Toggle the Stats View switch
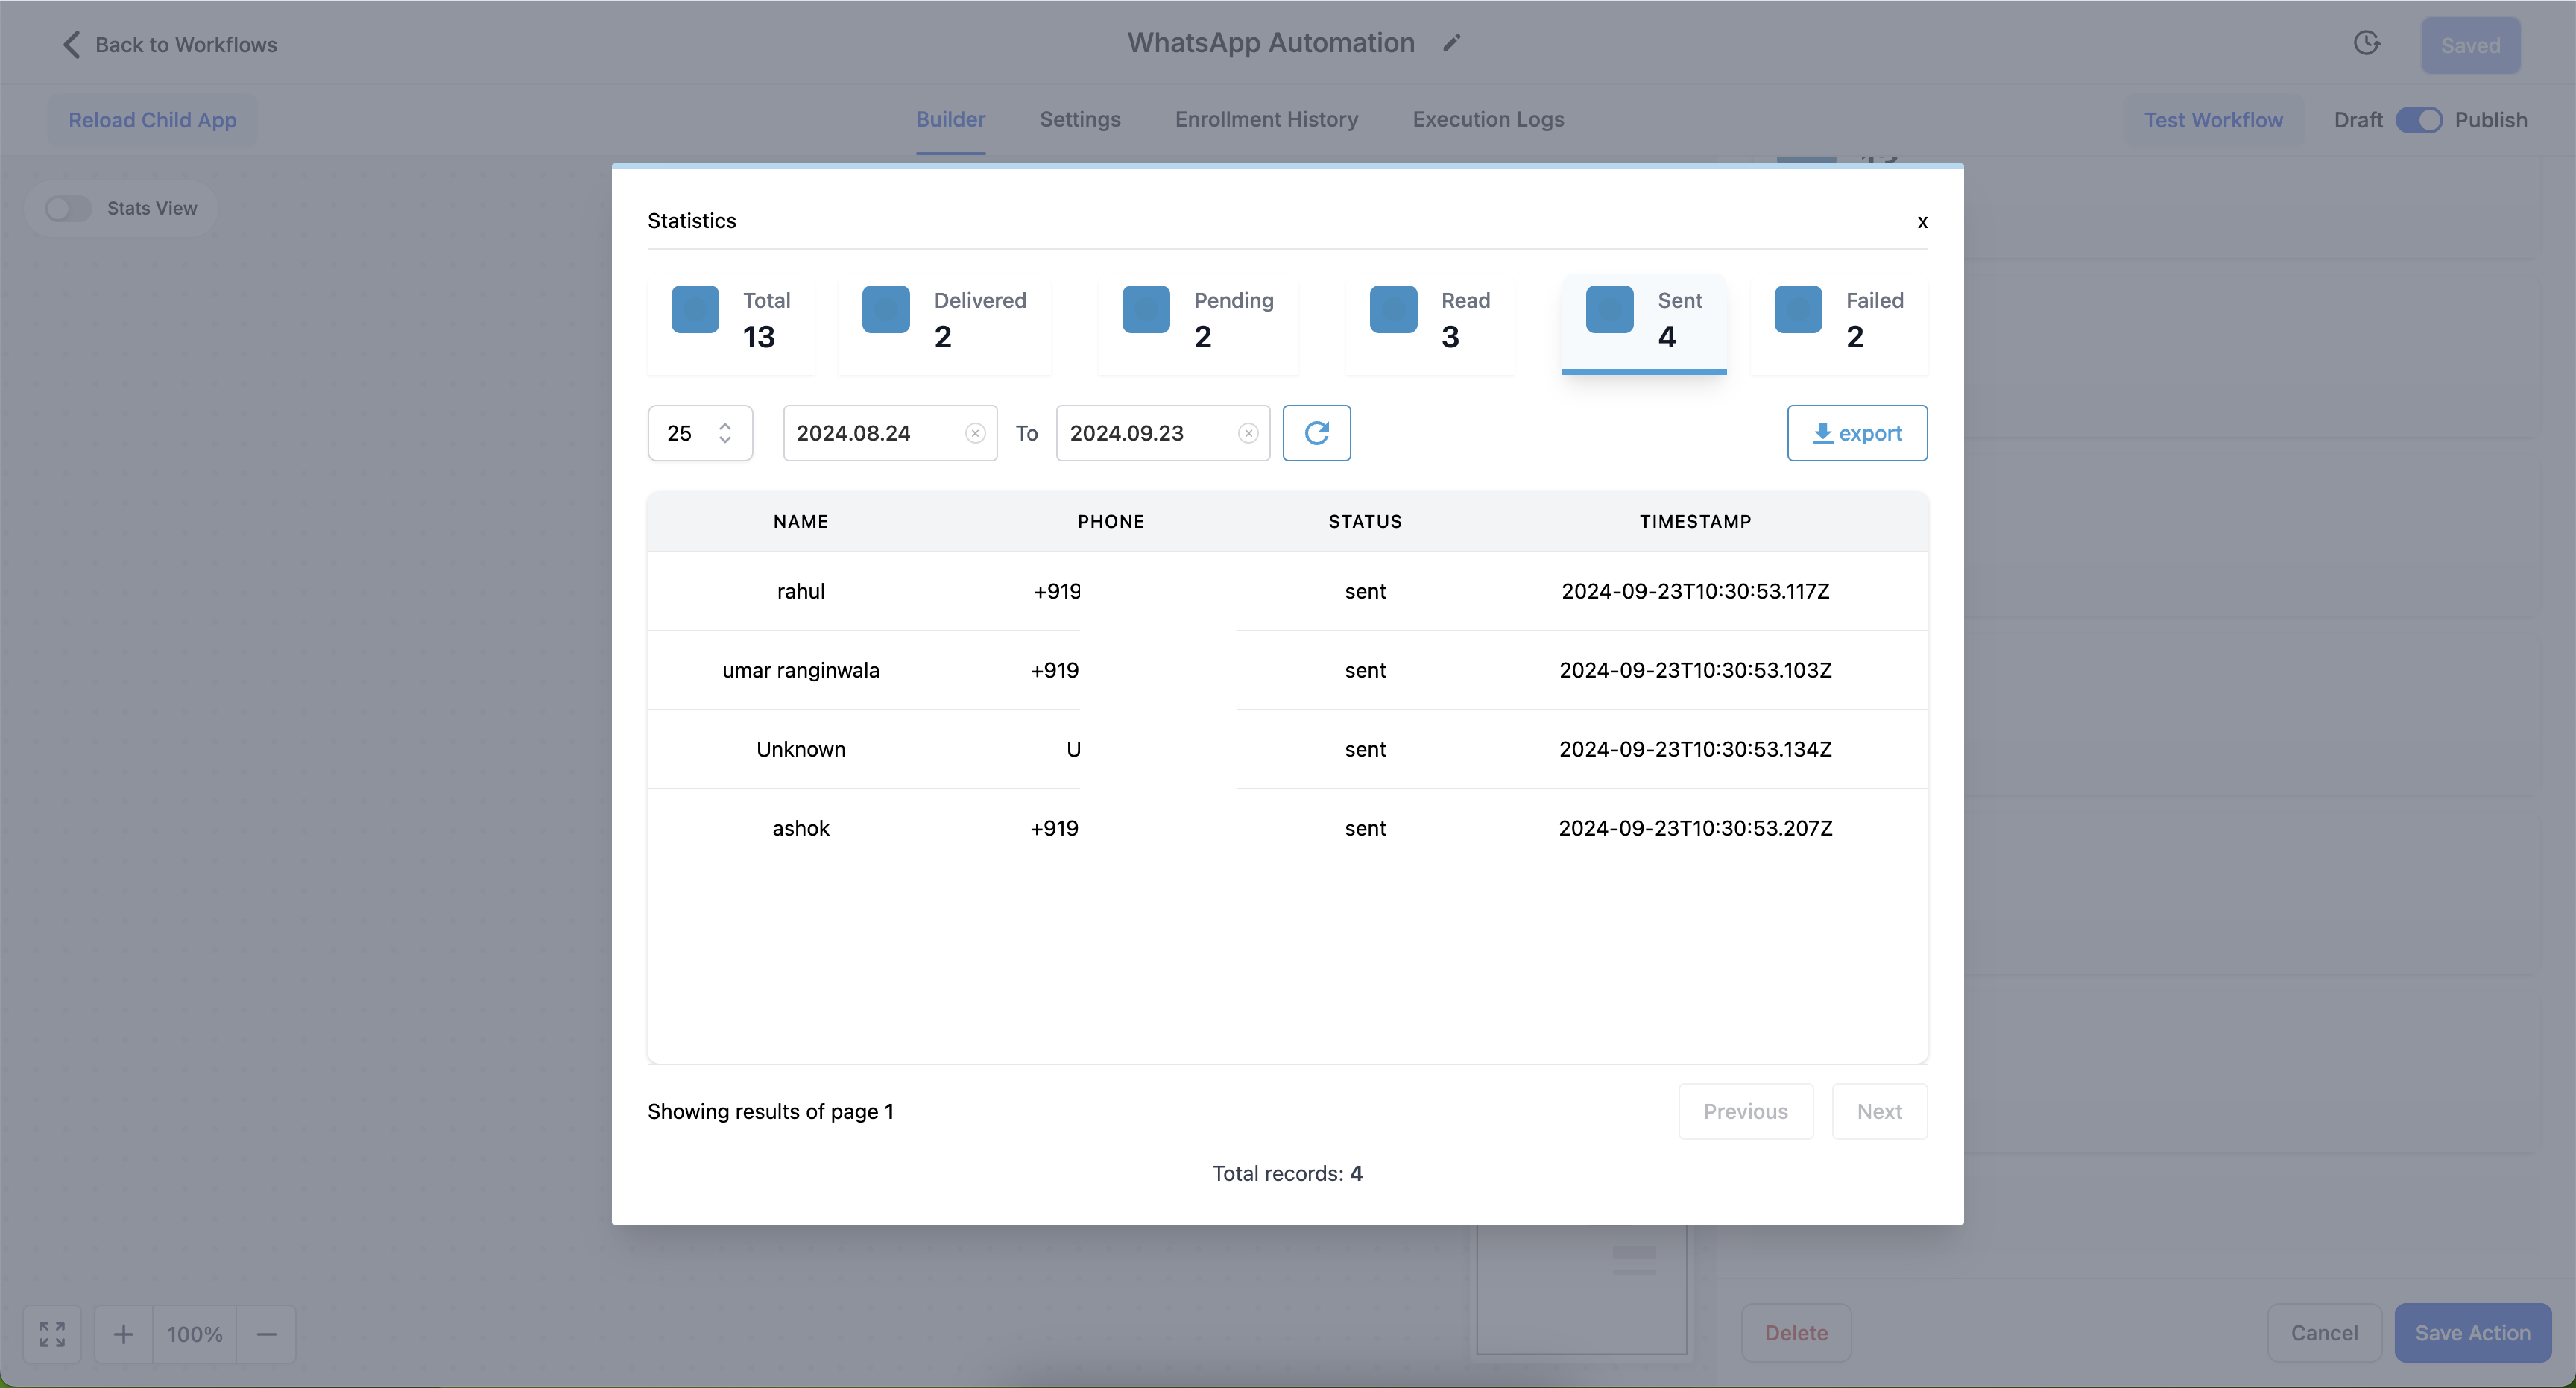This screenshot has width=2576, height=1388. 68,208
